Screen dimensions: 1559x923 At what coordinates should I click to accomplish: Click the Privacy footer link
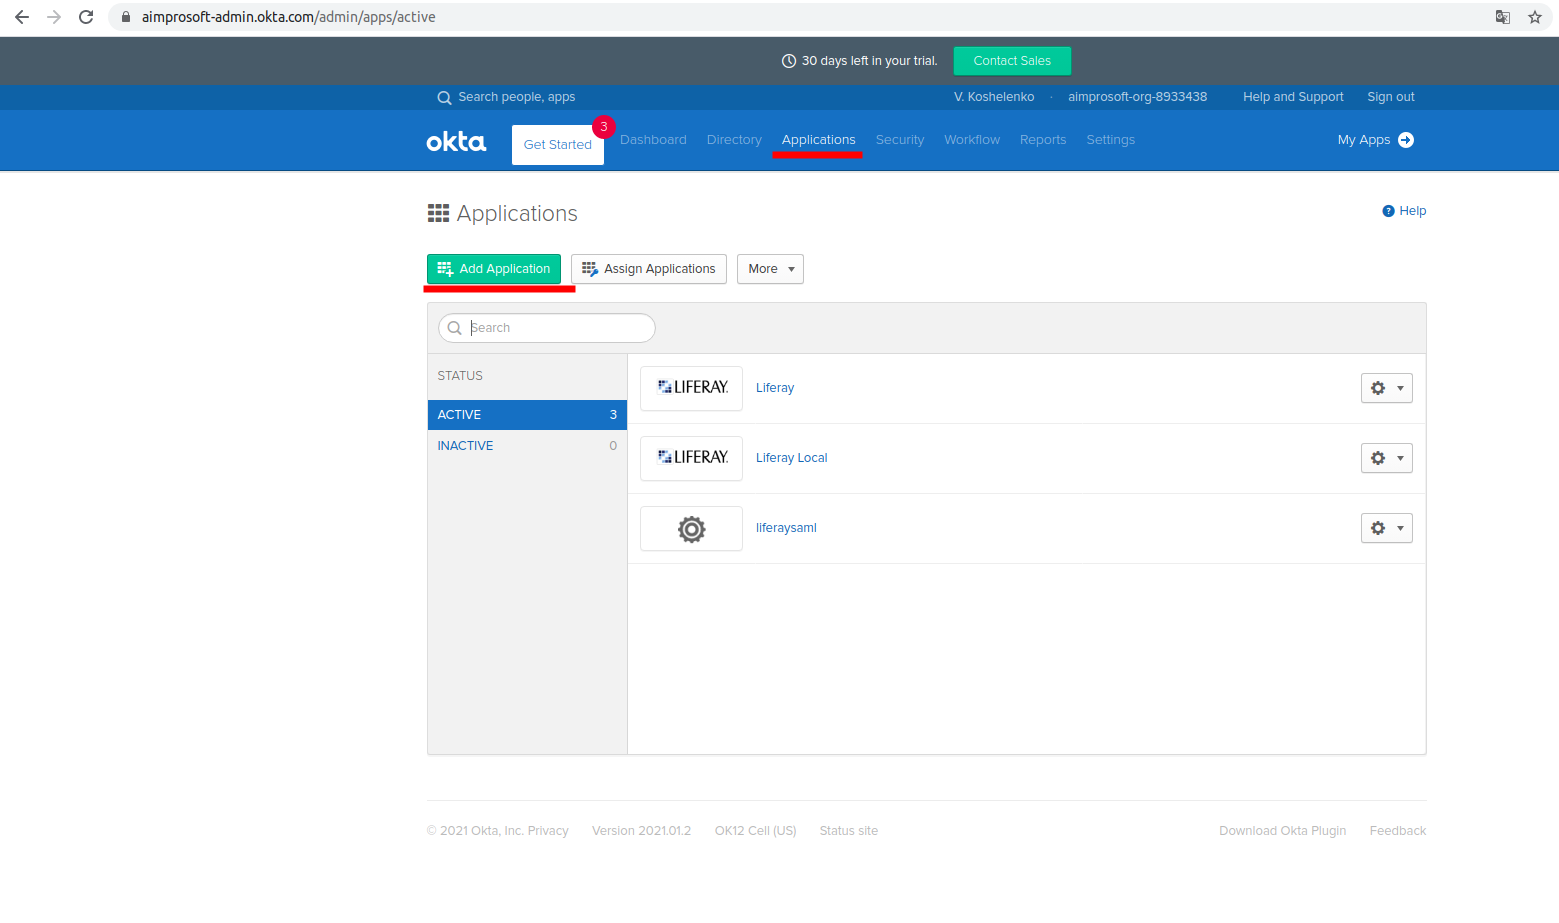(548, 831)
